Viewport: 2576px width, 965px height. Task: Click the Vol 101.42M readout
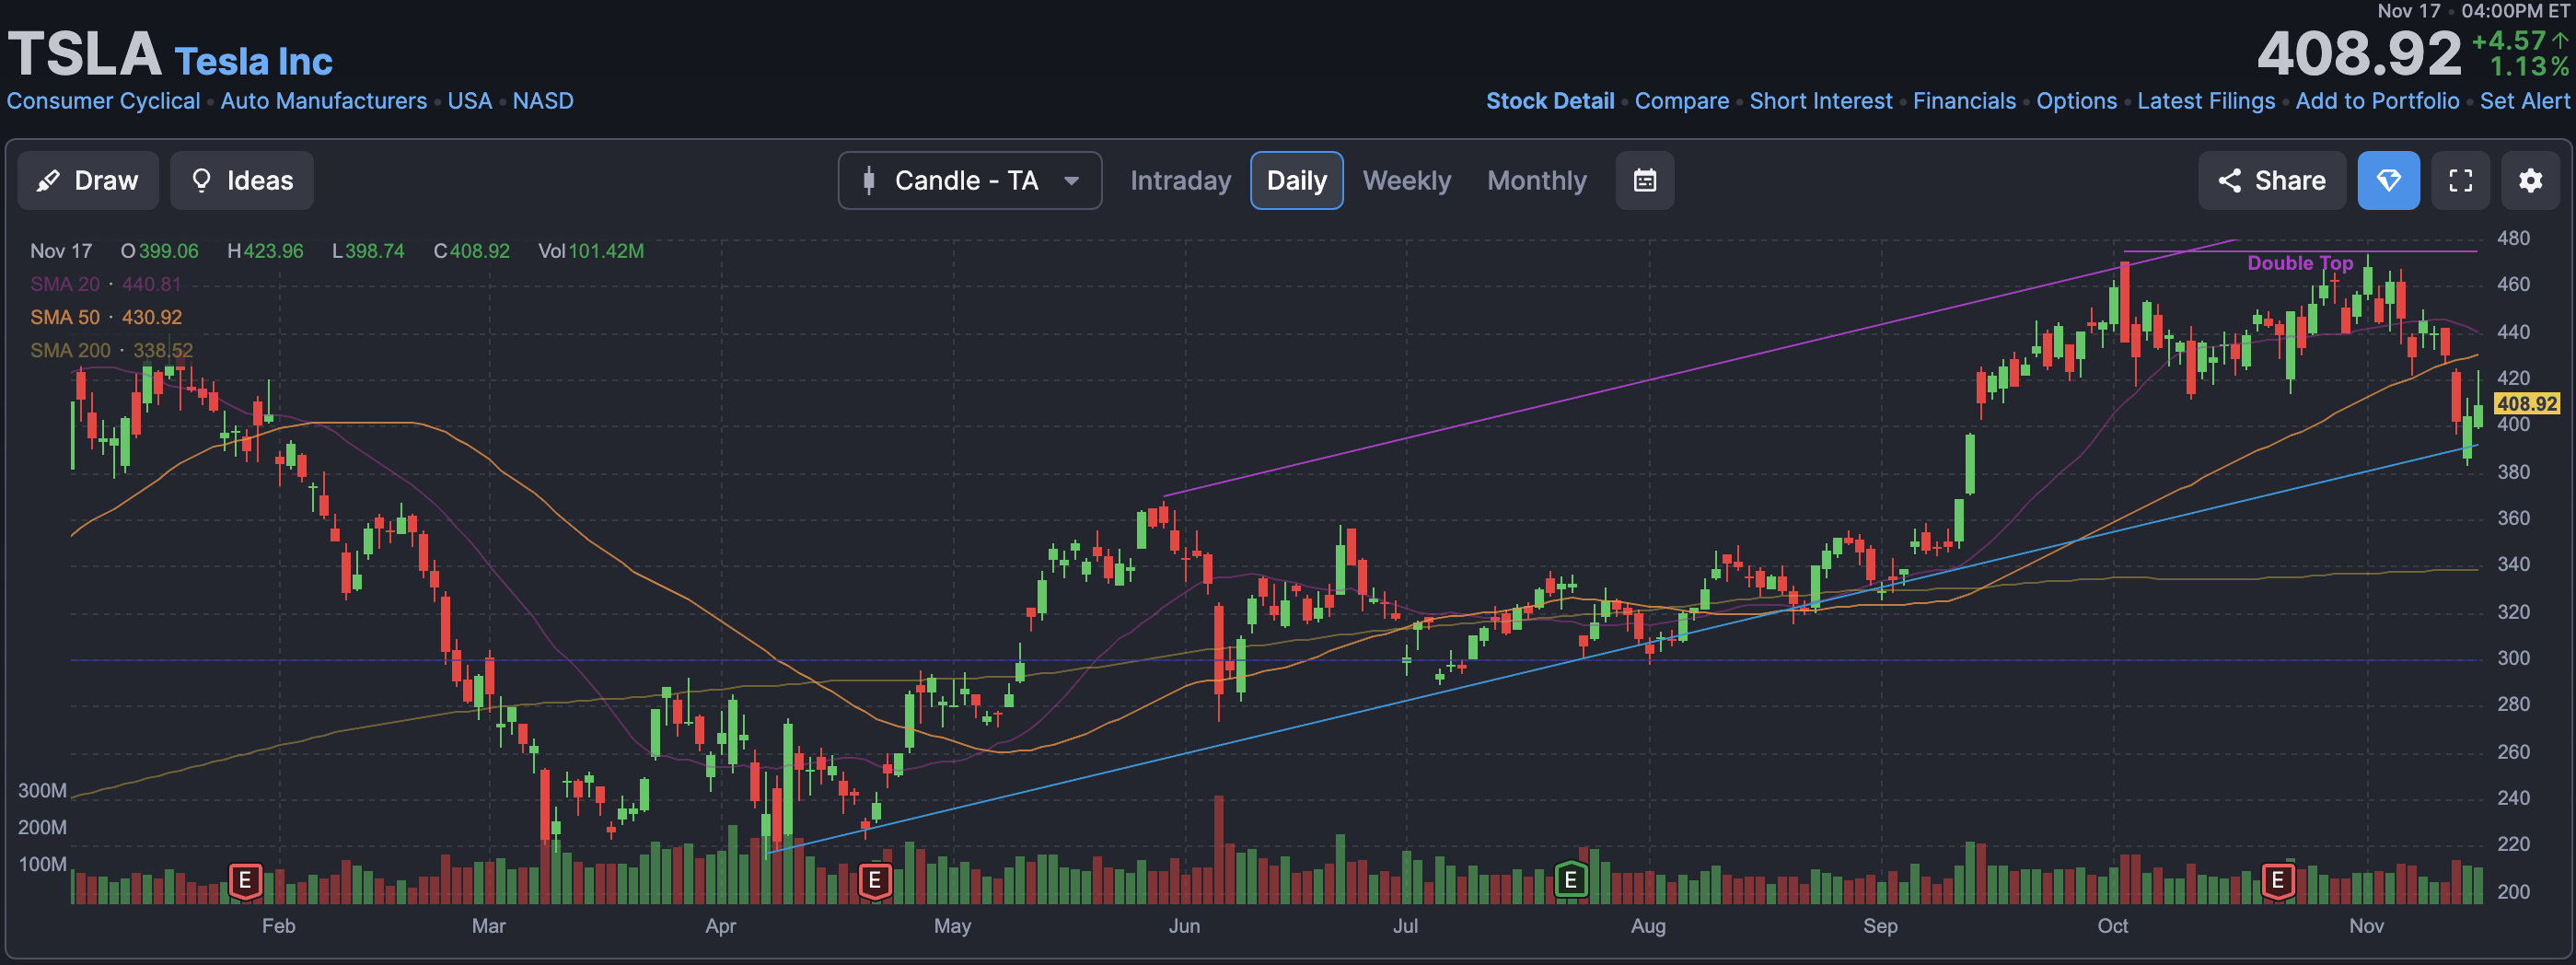591,251
